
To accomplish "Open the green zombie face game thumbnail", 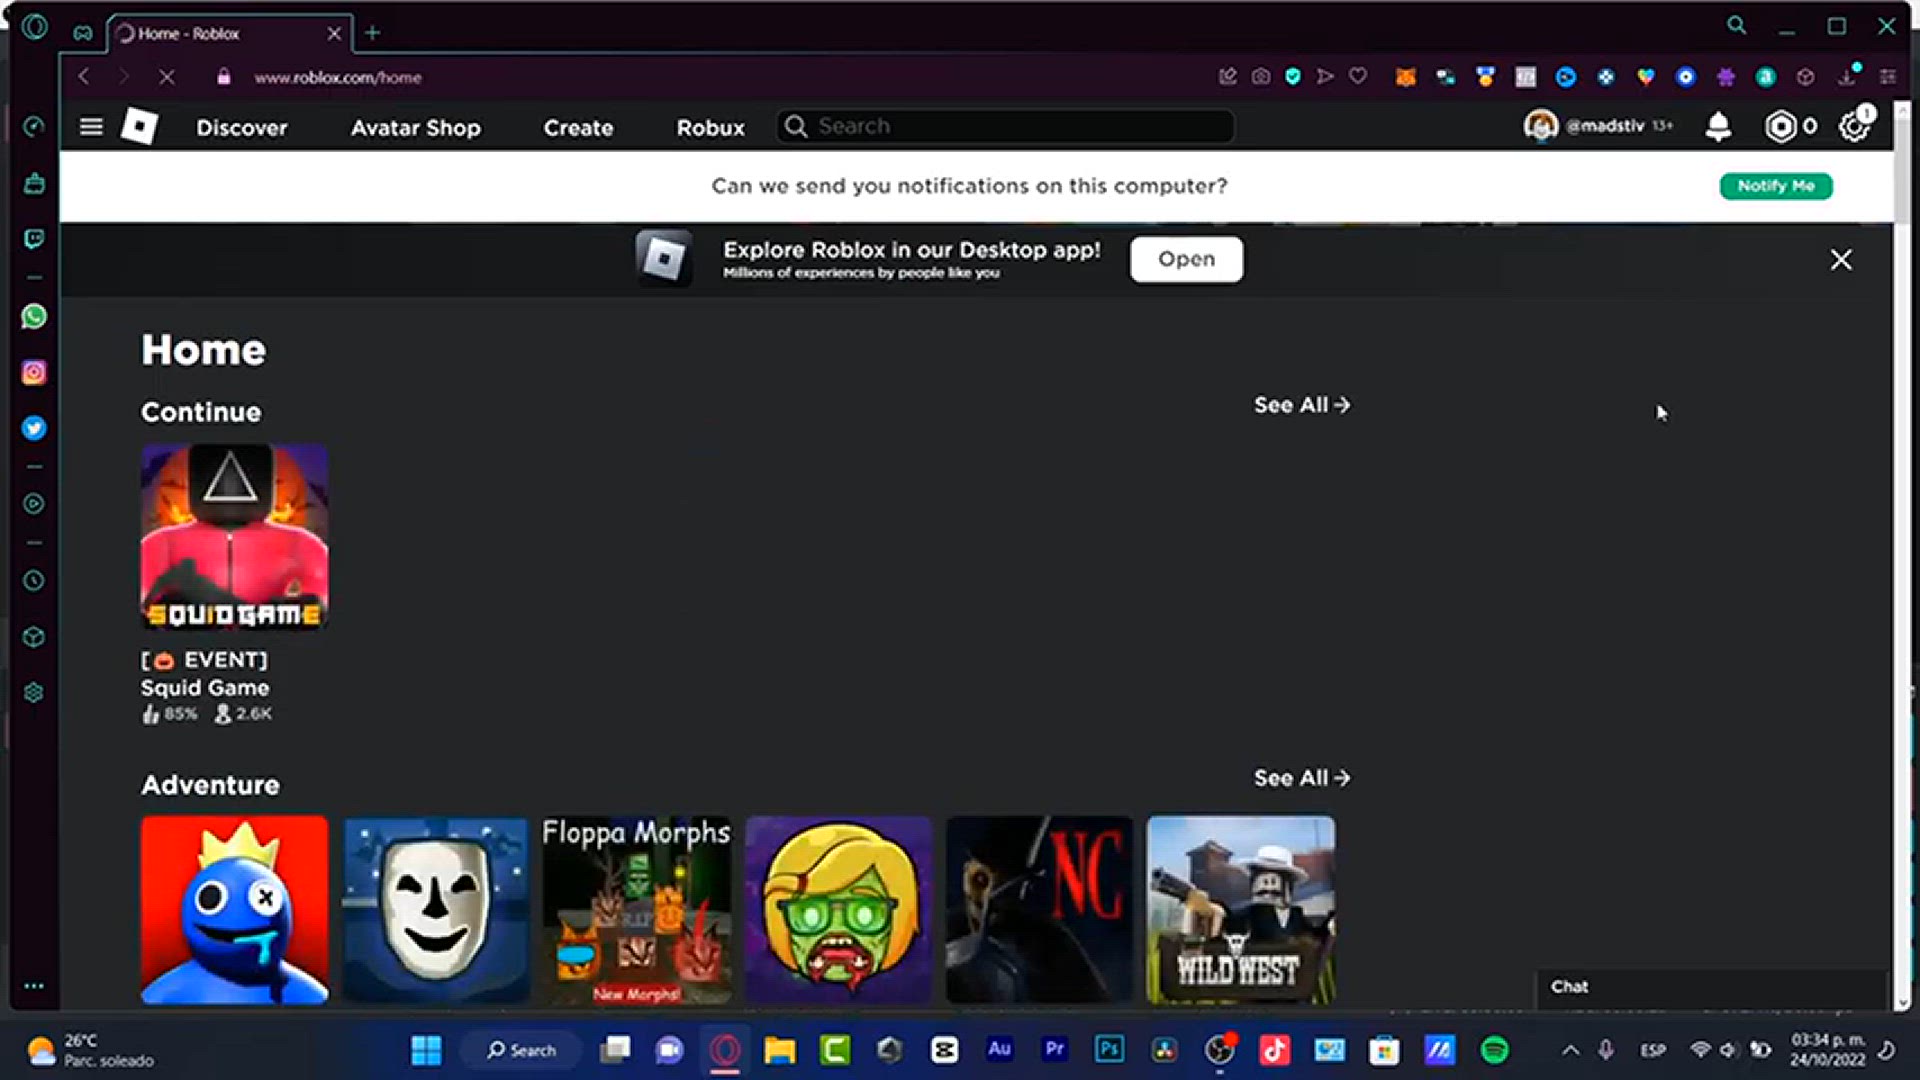I will (838, 909).
